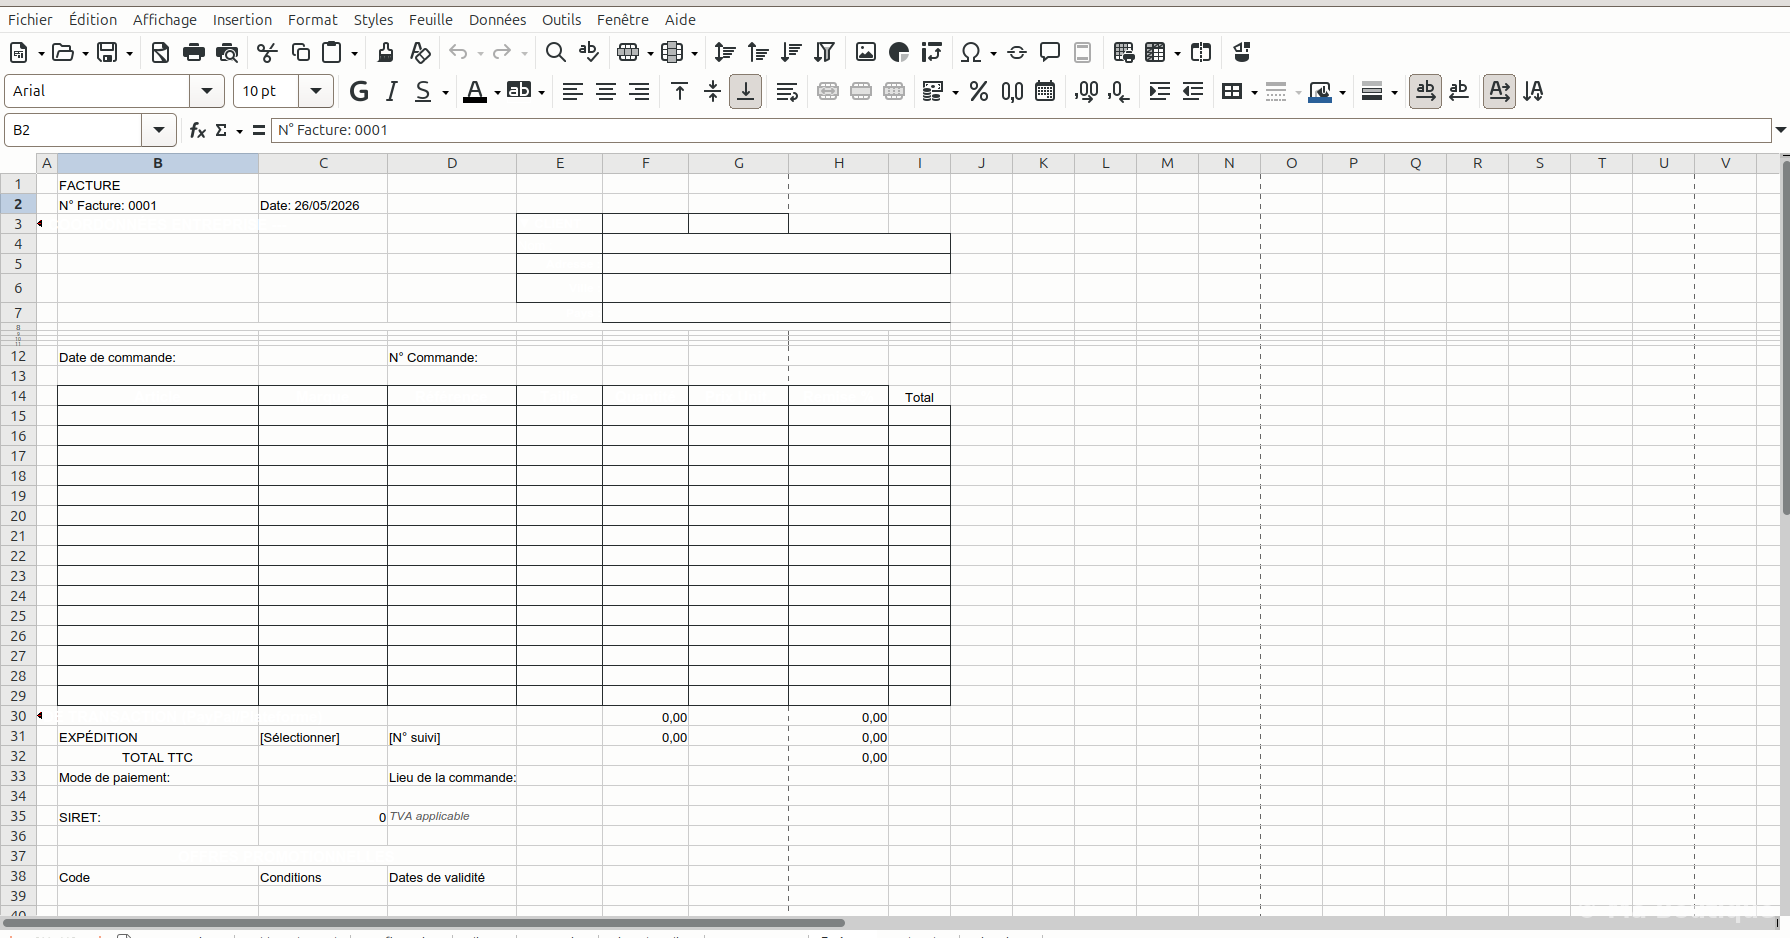Open the Édition menu
1790x938 pixels.
(93, 20)
